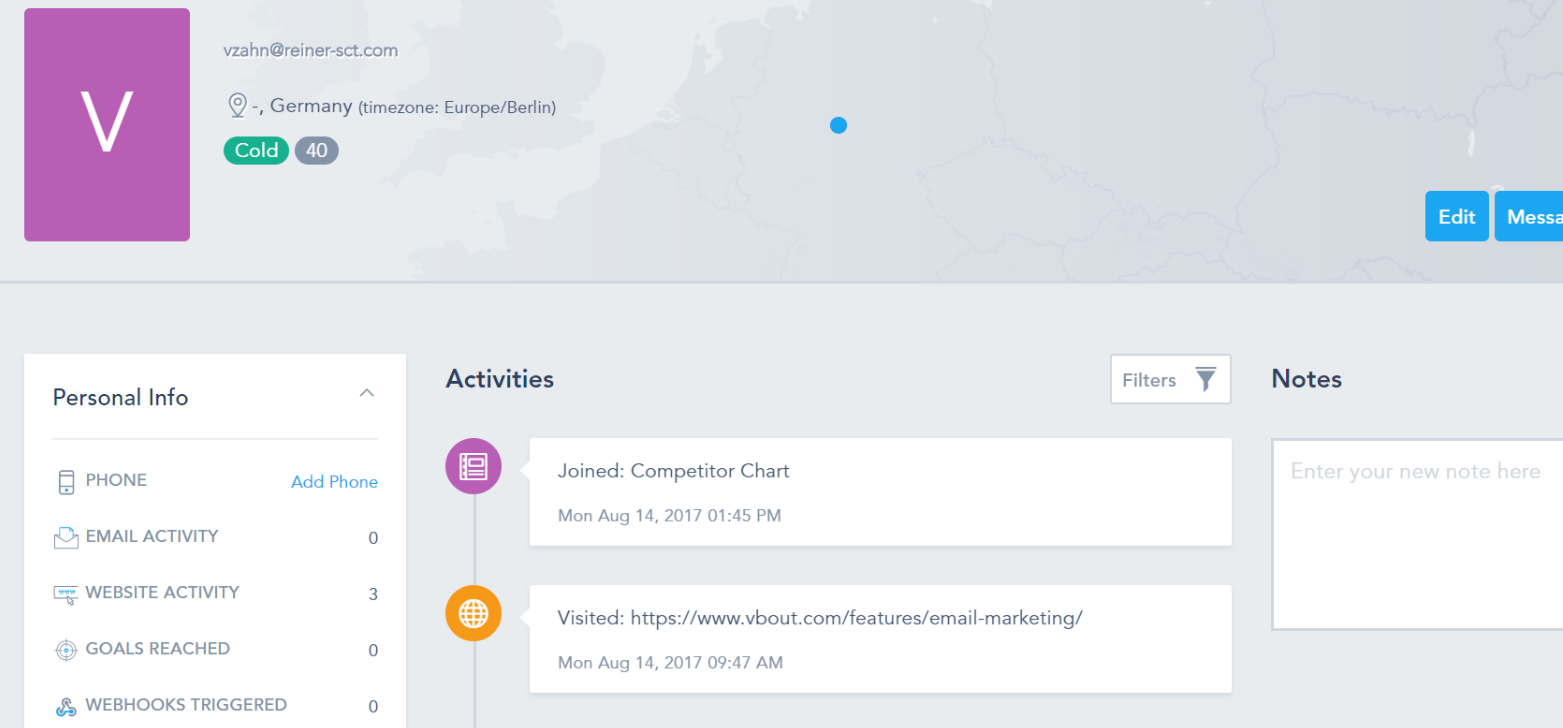Click the Goals Reached target icon

coord(66,650)
